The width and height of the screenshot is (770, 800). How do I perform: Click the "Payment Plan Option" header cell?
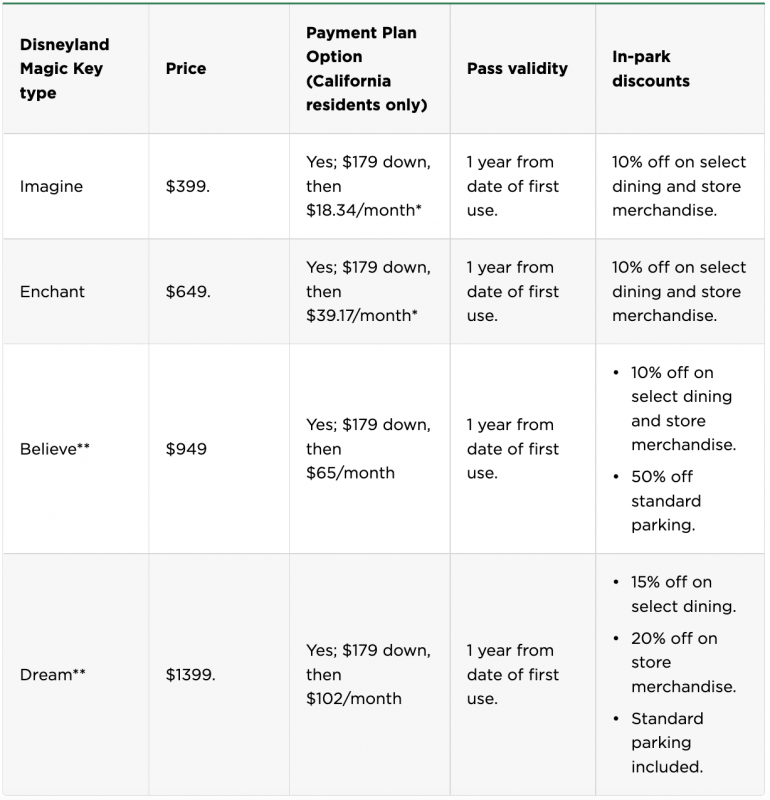366,69
